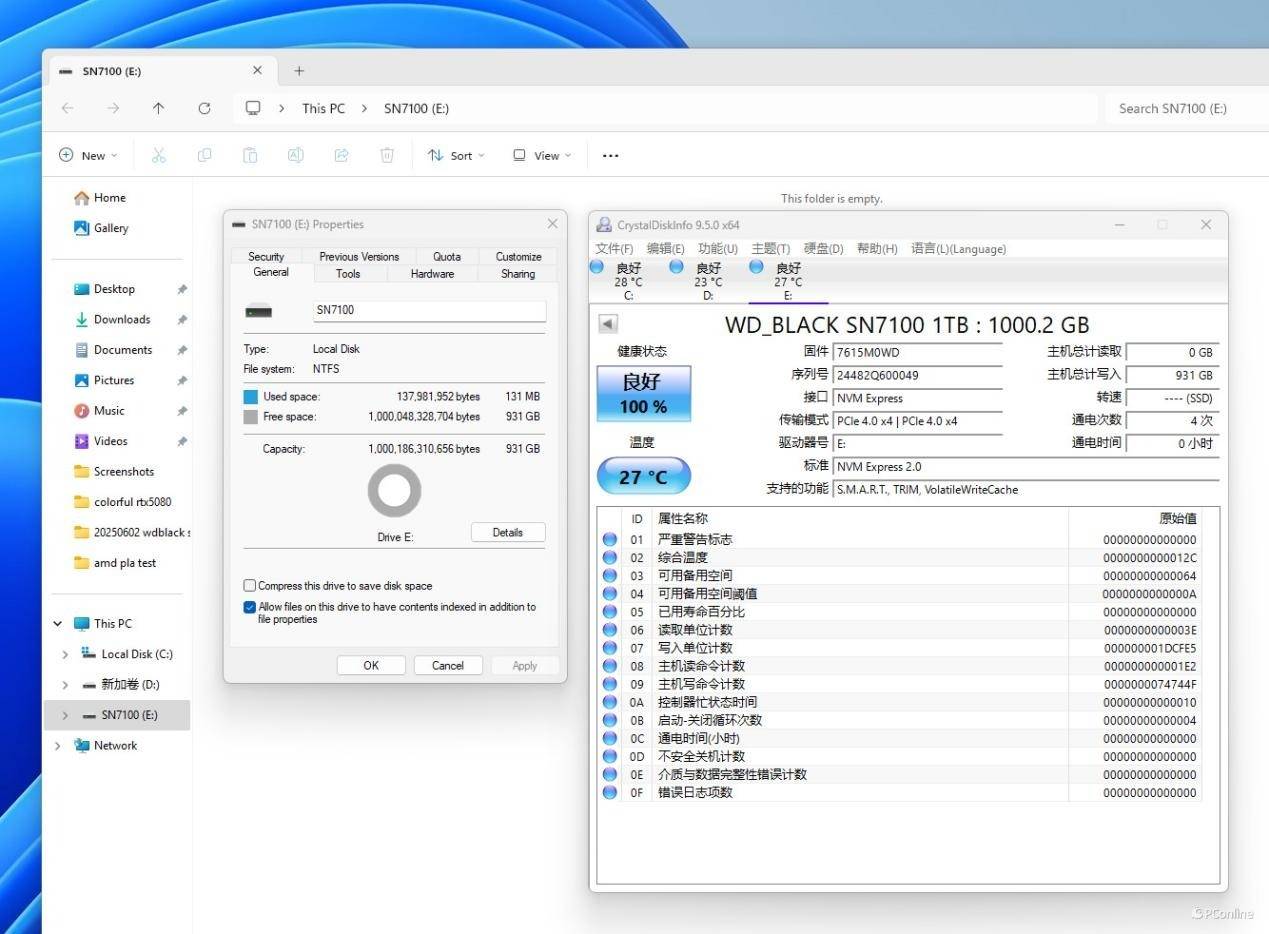The image size is (1269, 934).
Task: Open the 主题(T) menu in CrystalDiskInfo
Action: coord(770,249)
